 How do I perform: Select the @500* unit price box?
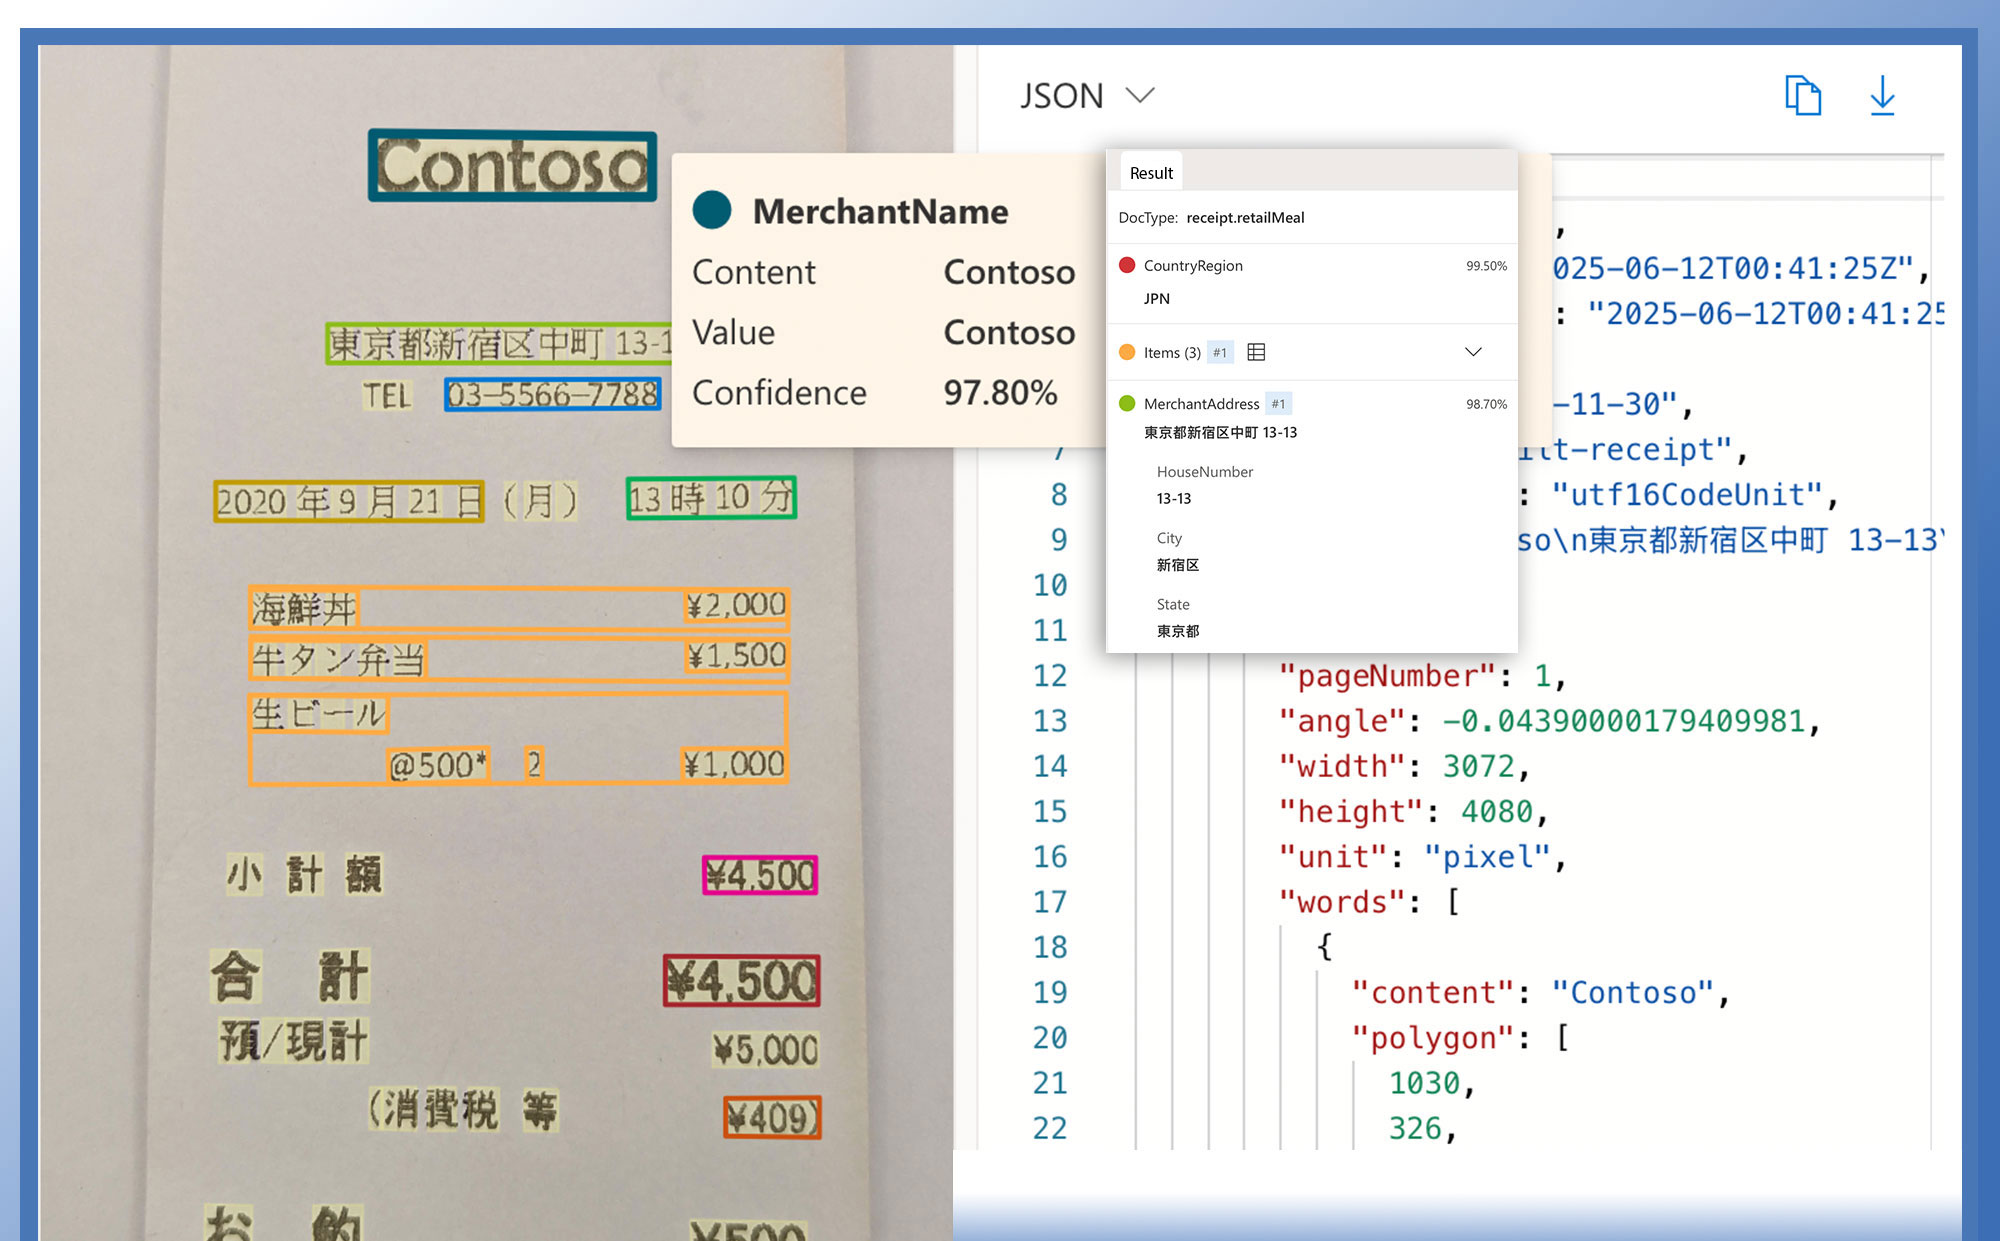tap(438, 765)
